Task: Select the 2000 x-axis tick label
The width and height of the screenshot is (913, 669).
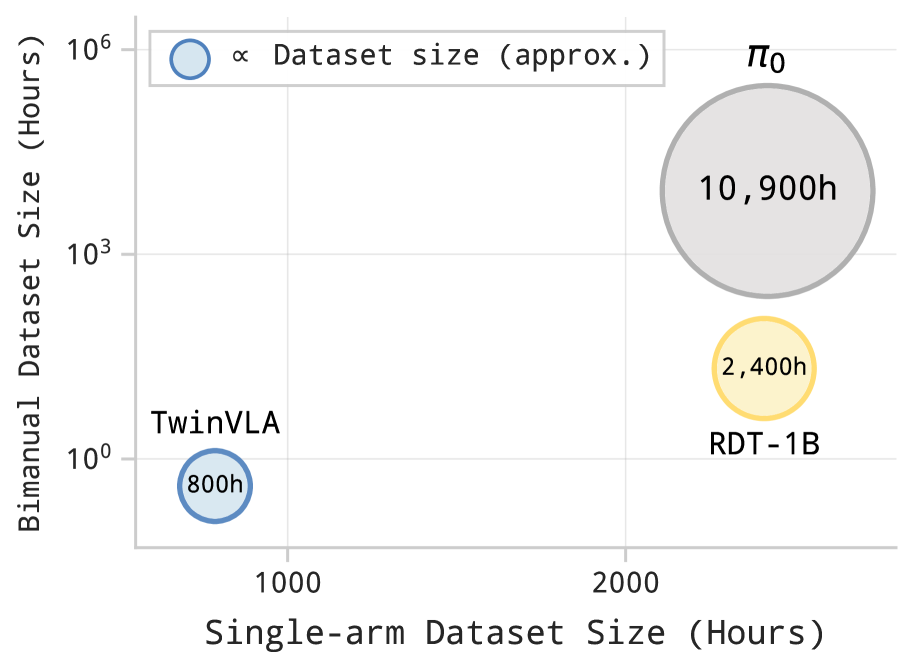Action: 625,583
